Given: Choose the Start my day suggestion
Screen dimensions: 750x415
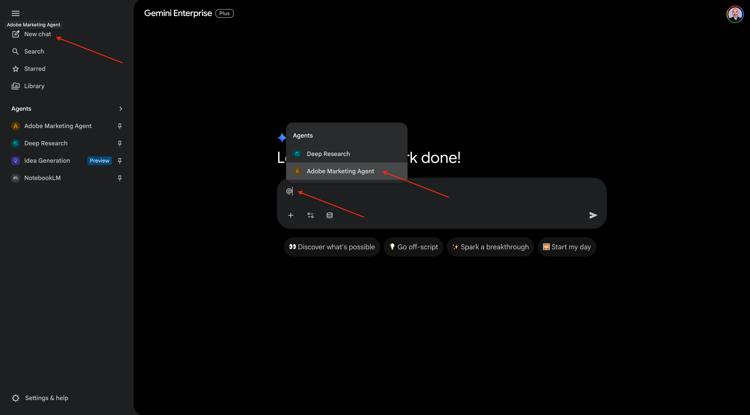Looking at the screenshot, I should [x=567, y=247].
